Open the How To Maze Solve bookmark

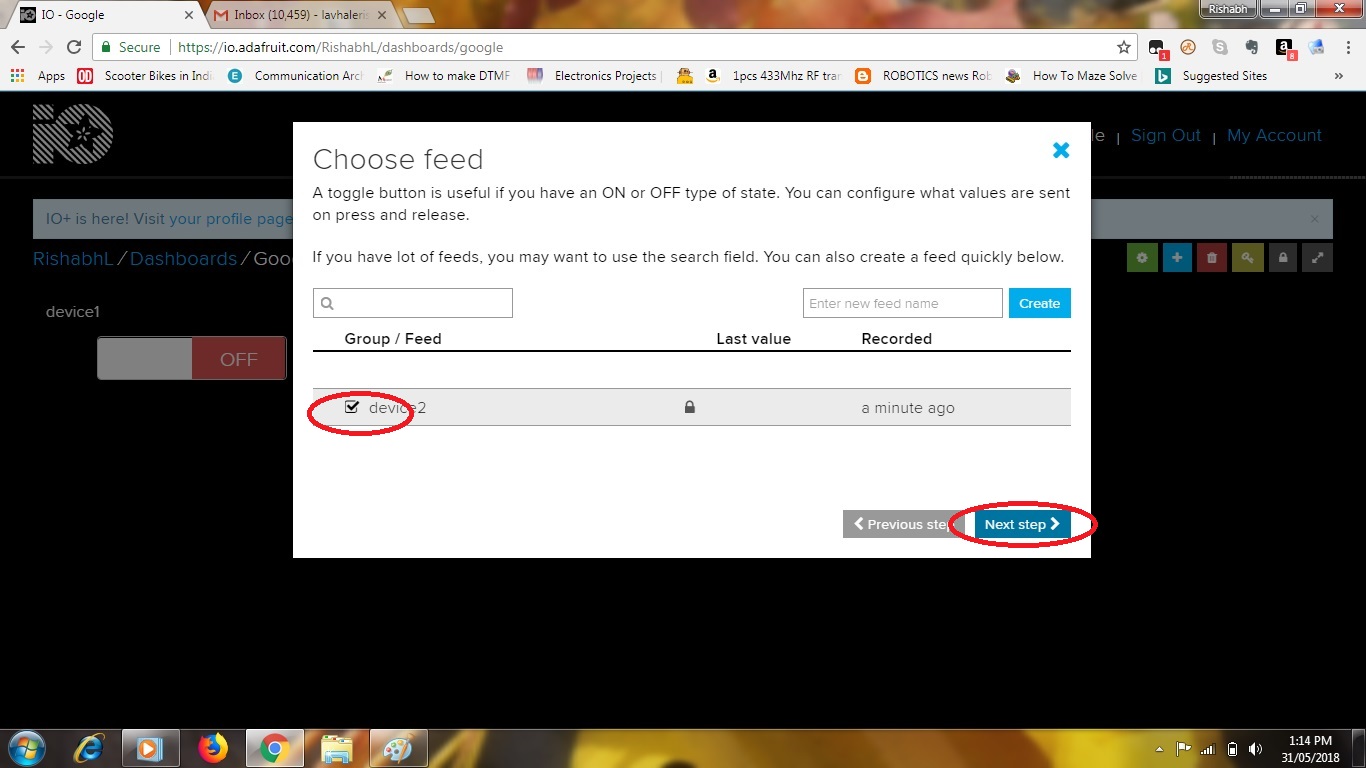click(x=1072, y=76)
